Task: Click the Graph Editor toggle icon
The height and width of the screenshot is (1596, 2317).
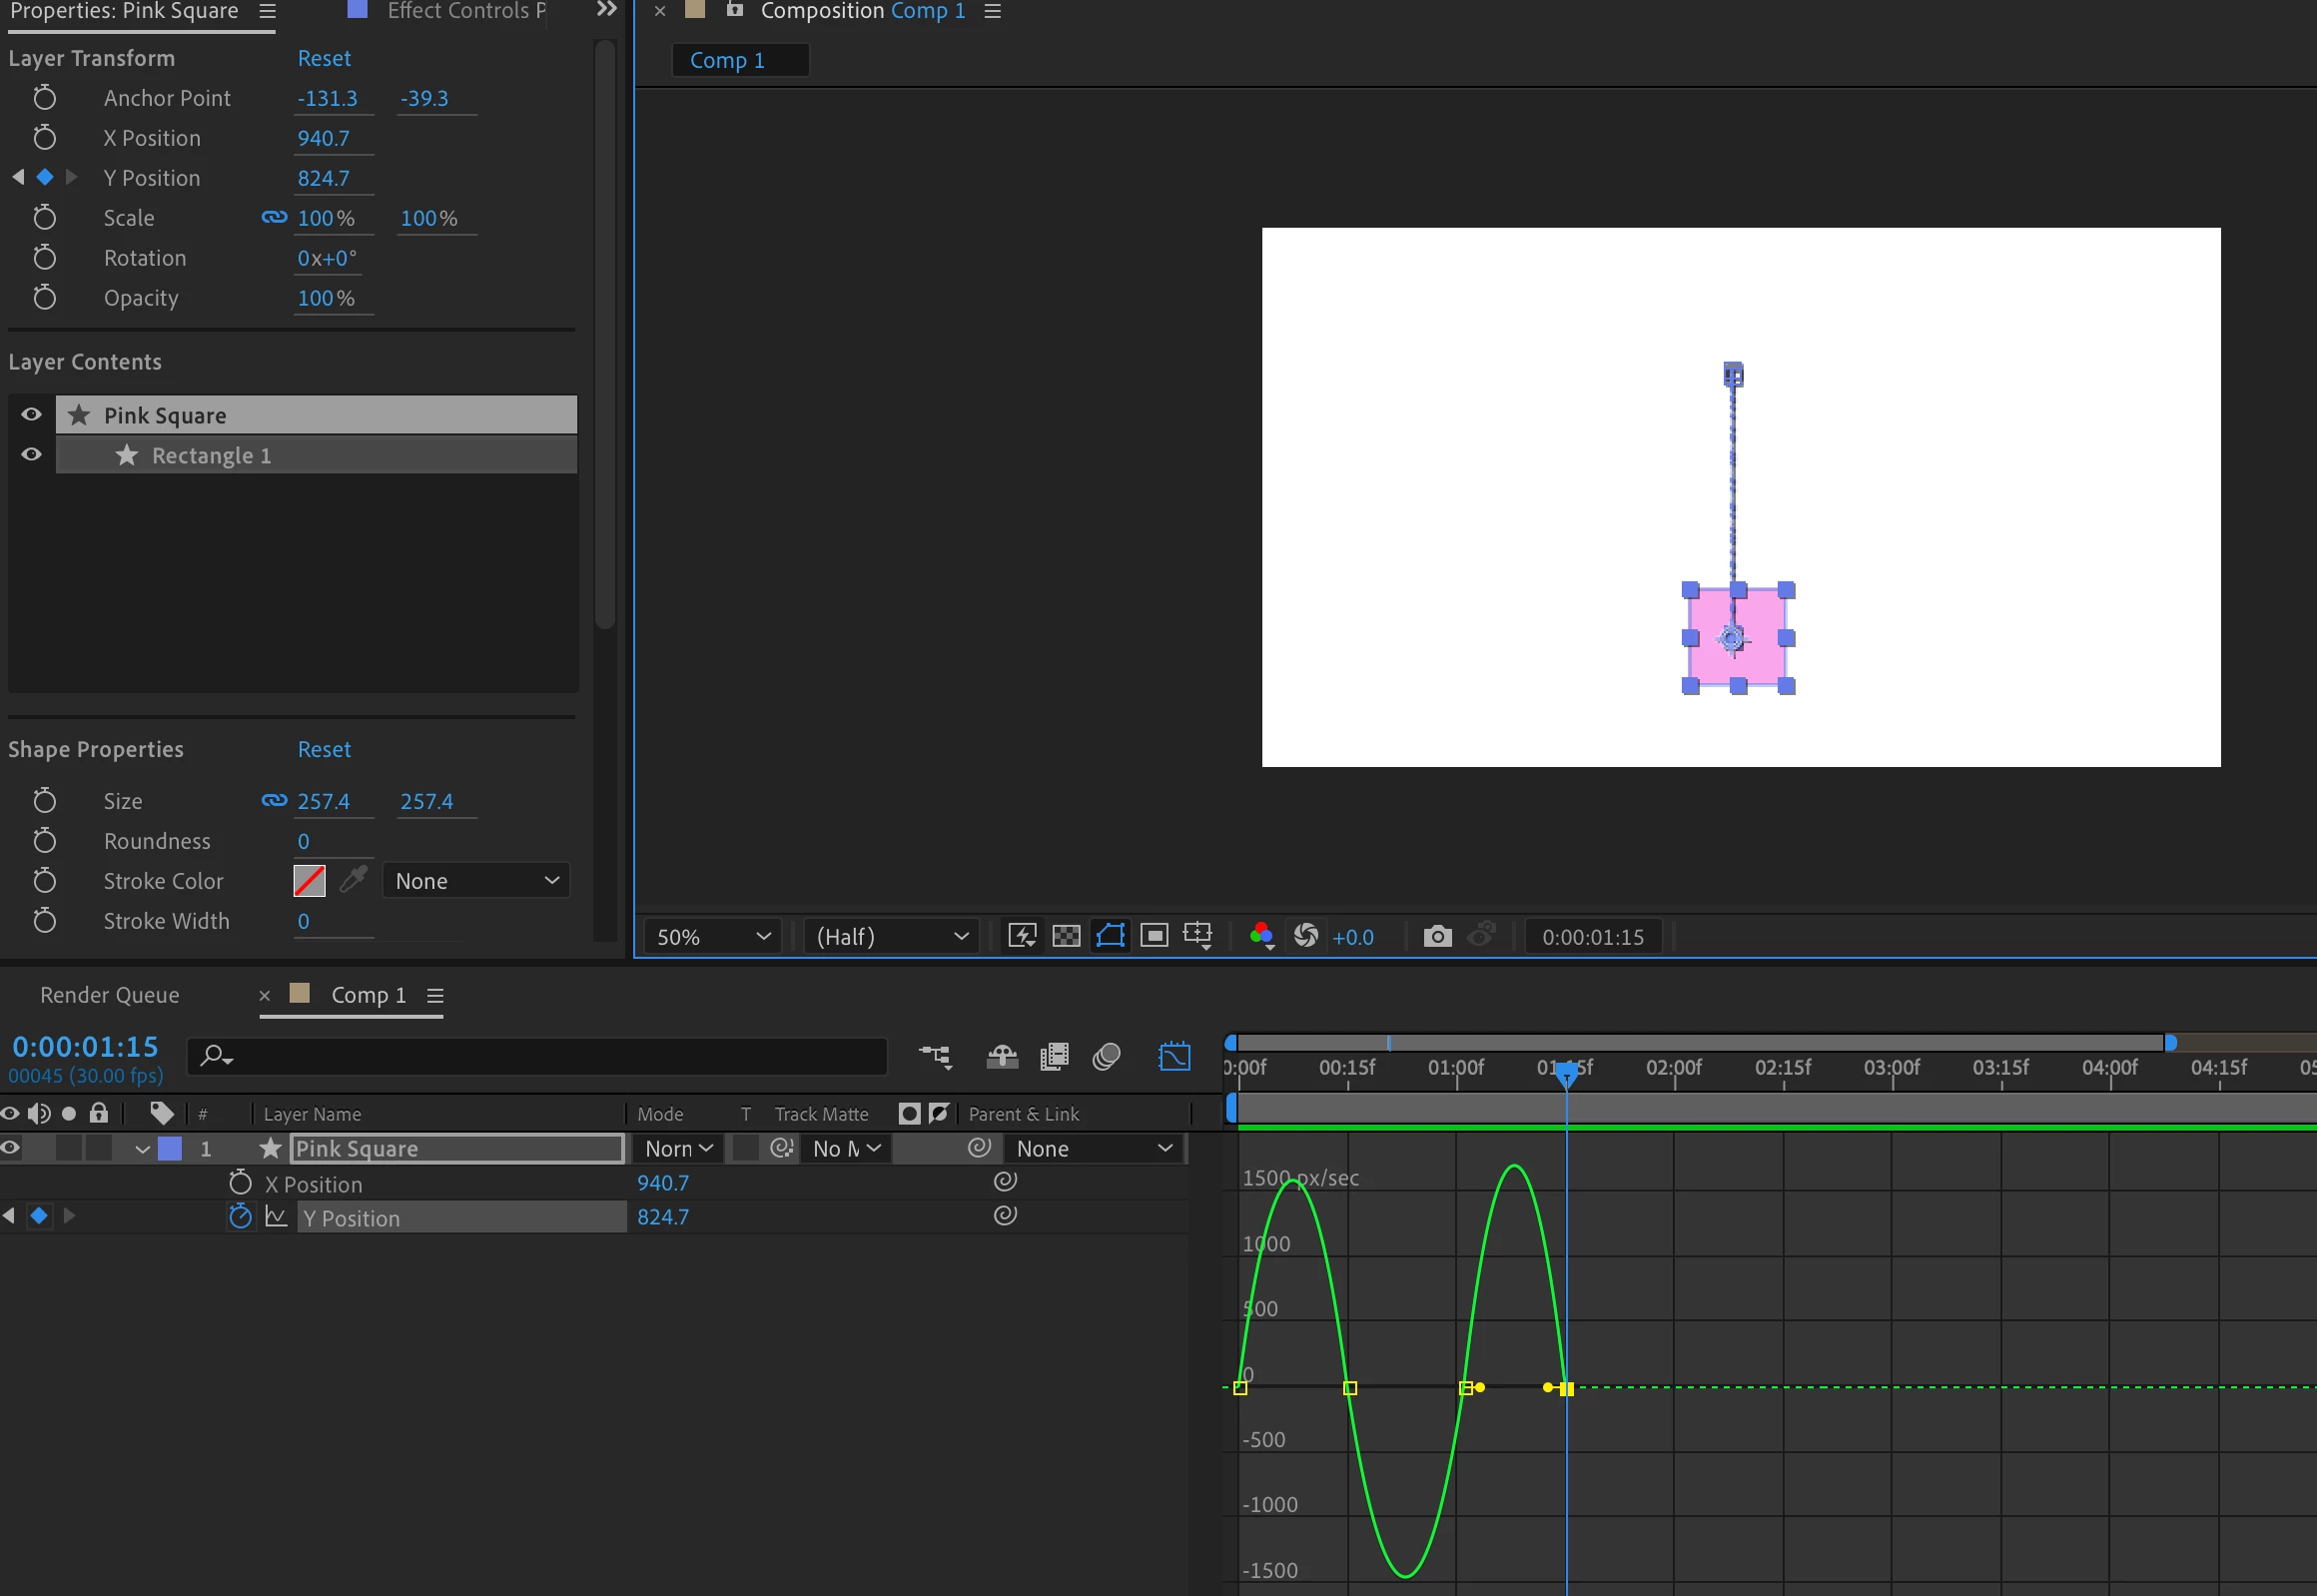Action: click(x=1174, y=1056)
